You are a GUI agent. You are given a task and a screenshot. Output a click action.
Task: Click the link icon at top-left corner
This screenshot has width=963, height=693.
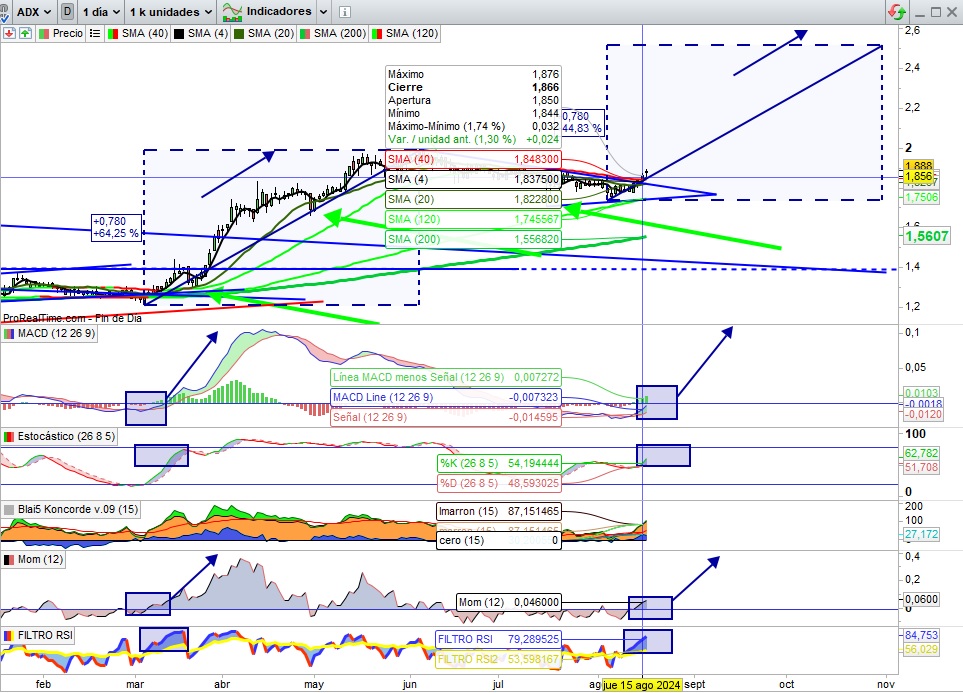click(x=4, y=12)
